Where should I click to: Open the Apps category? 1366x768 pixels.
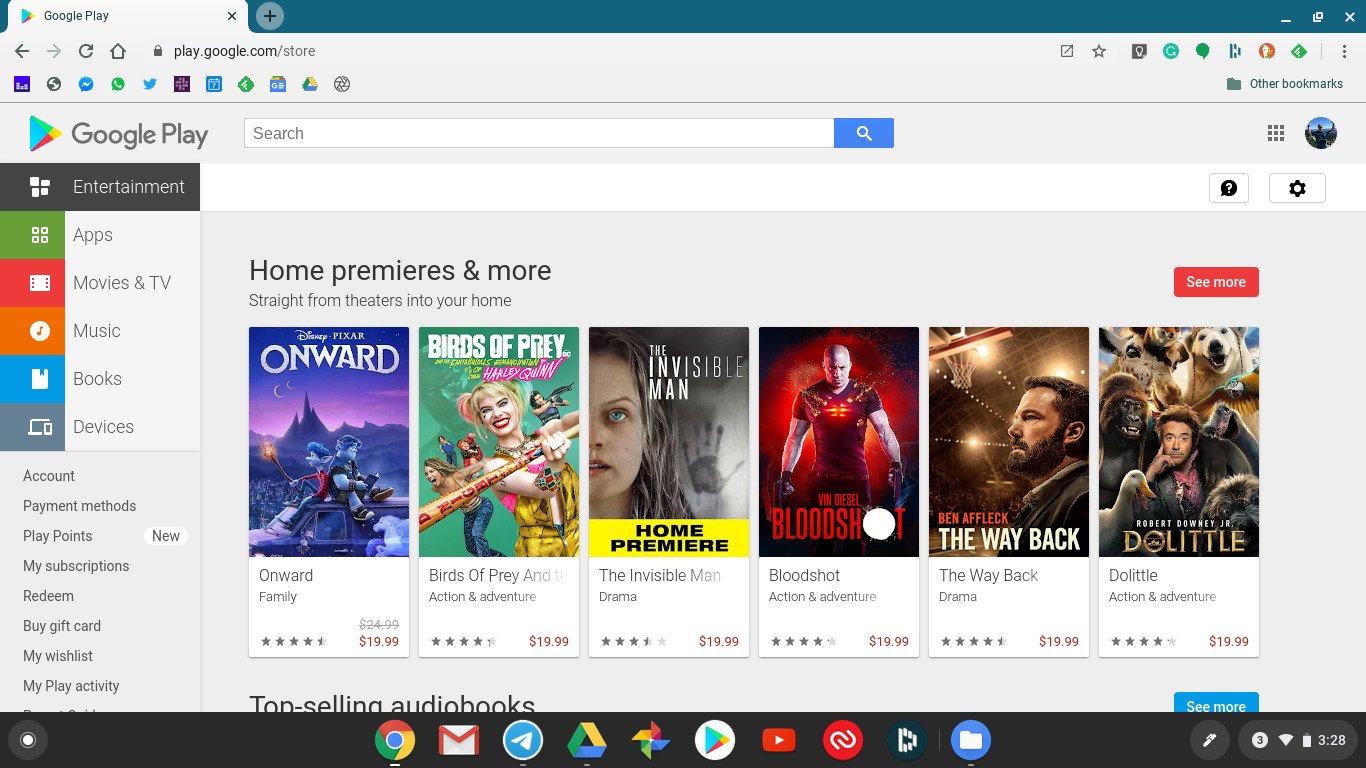click(100, 235)
